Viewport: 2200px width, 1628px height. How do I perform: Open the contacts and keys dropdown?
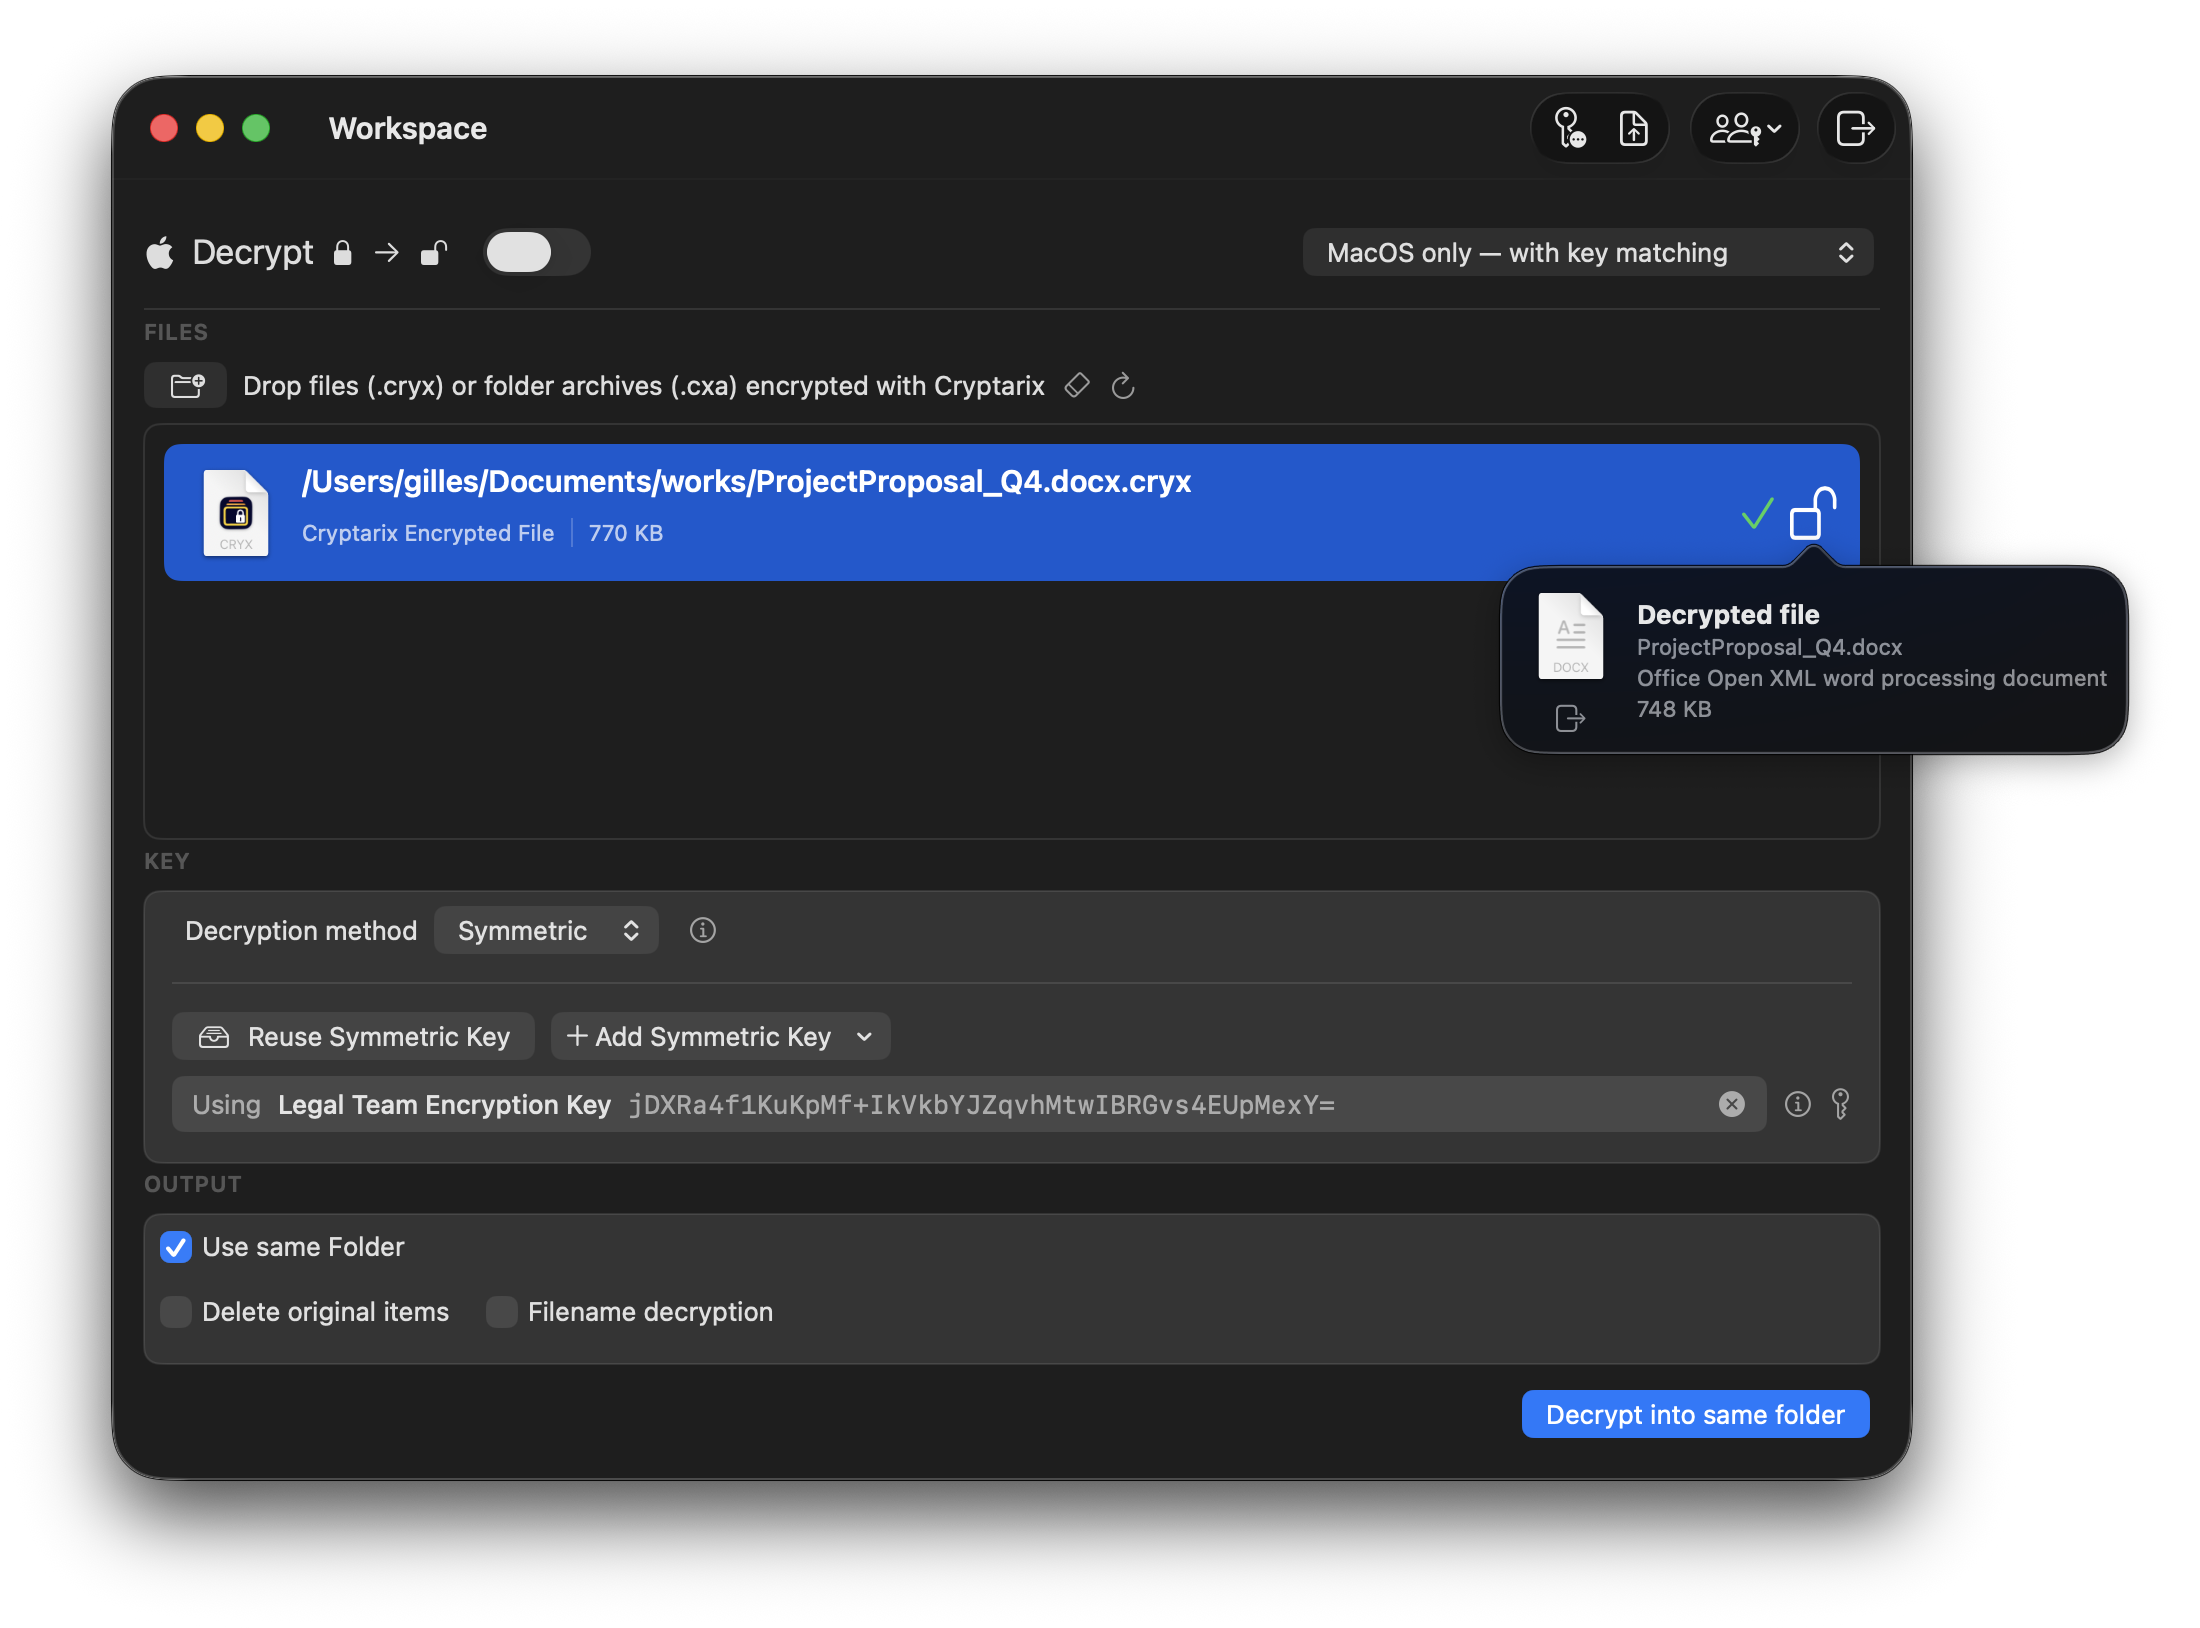[x=1745, y=128]
